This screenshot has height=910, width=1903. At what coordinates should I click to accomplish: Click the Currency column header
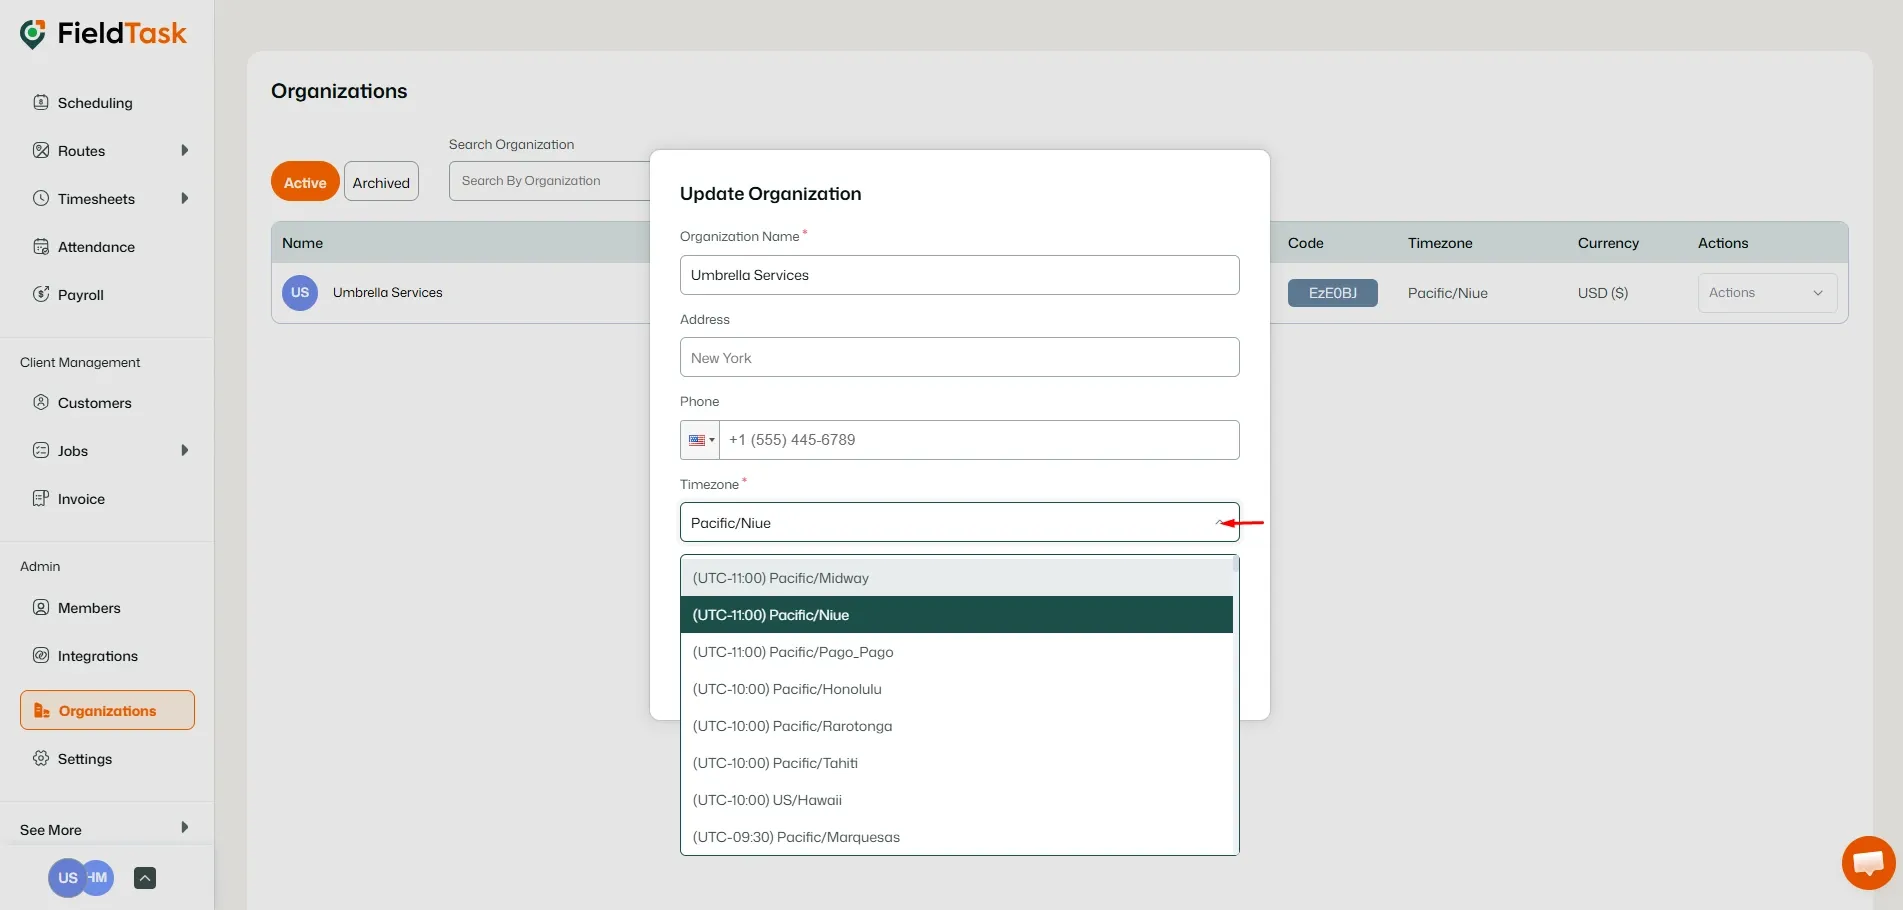(1608, 243)
